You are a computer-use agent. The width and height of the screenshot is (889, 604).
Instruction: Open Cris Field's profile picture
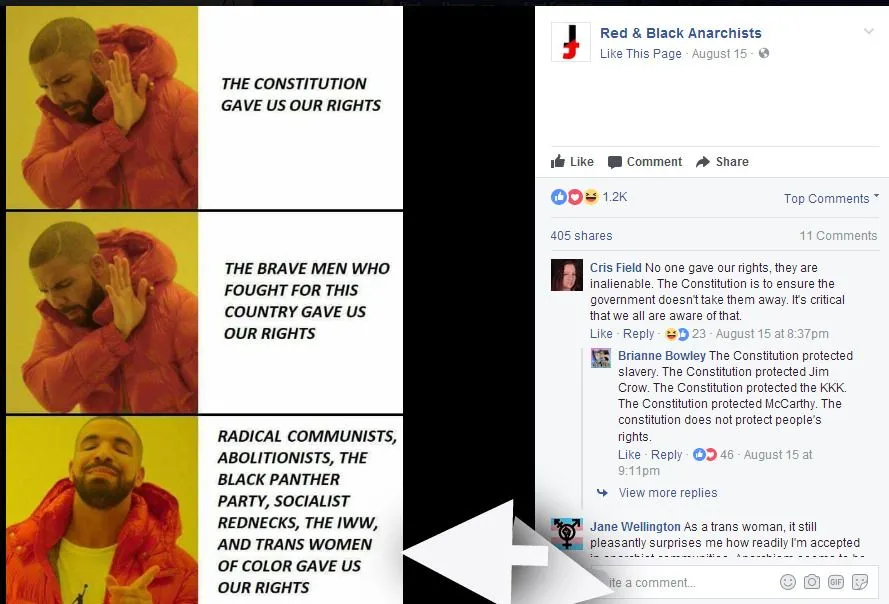pyautogui.click(x=566, y=275)
